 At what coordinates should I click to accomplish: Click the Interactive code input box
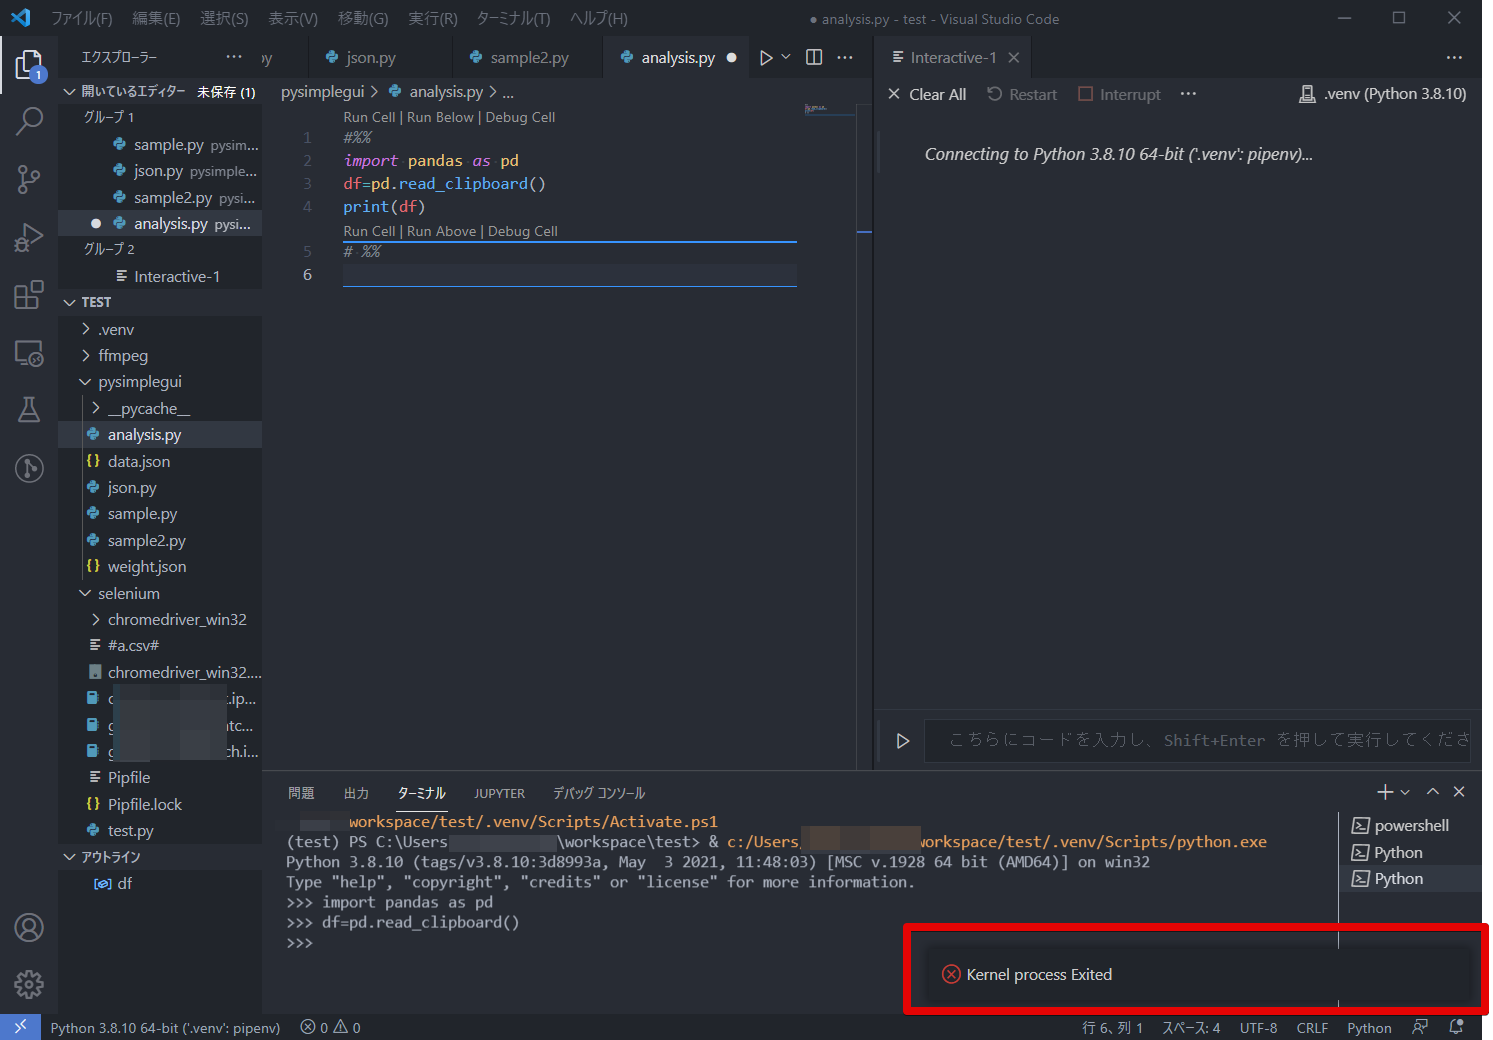[1180, 740]
